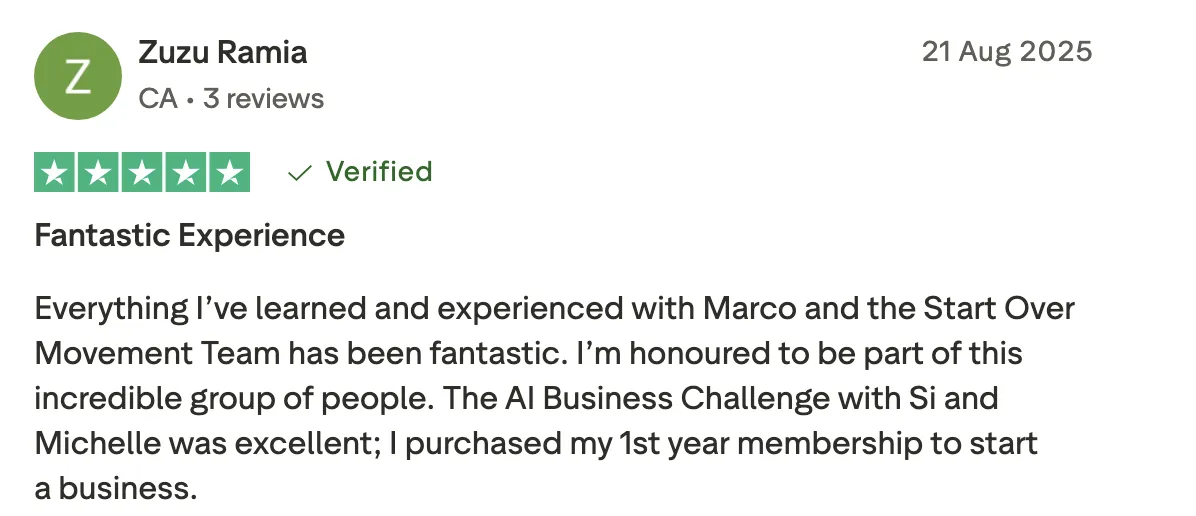Click the second green star

pyautogui.click(x=98, y=173)
